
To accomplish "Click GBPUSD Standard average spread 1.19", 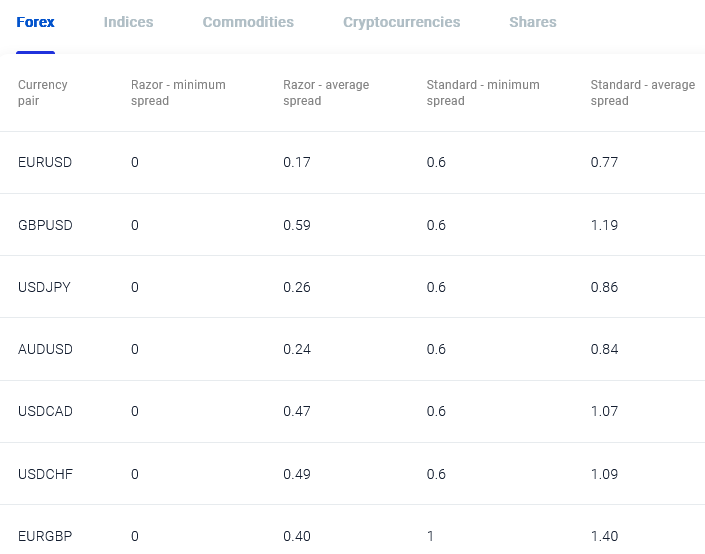I will (x=604, y=225).
